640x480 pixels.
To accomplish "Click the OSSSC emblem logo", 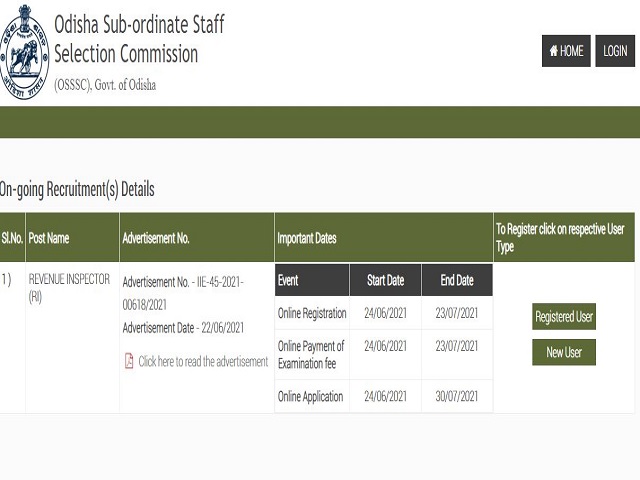I will (24, 51).
